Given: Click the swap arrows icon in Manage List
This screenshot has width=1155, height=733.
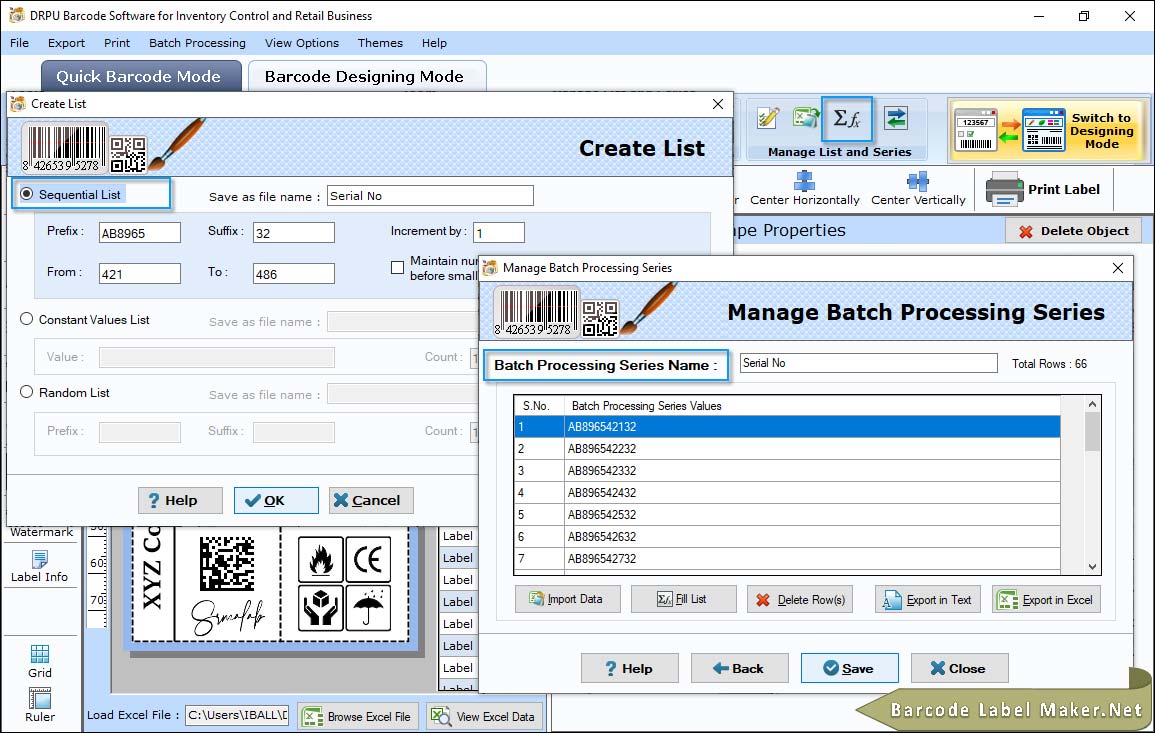Looking at the screenshot, I should 896,118.
